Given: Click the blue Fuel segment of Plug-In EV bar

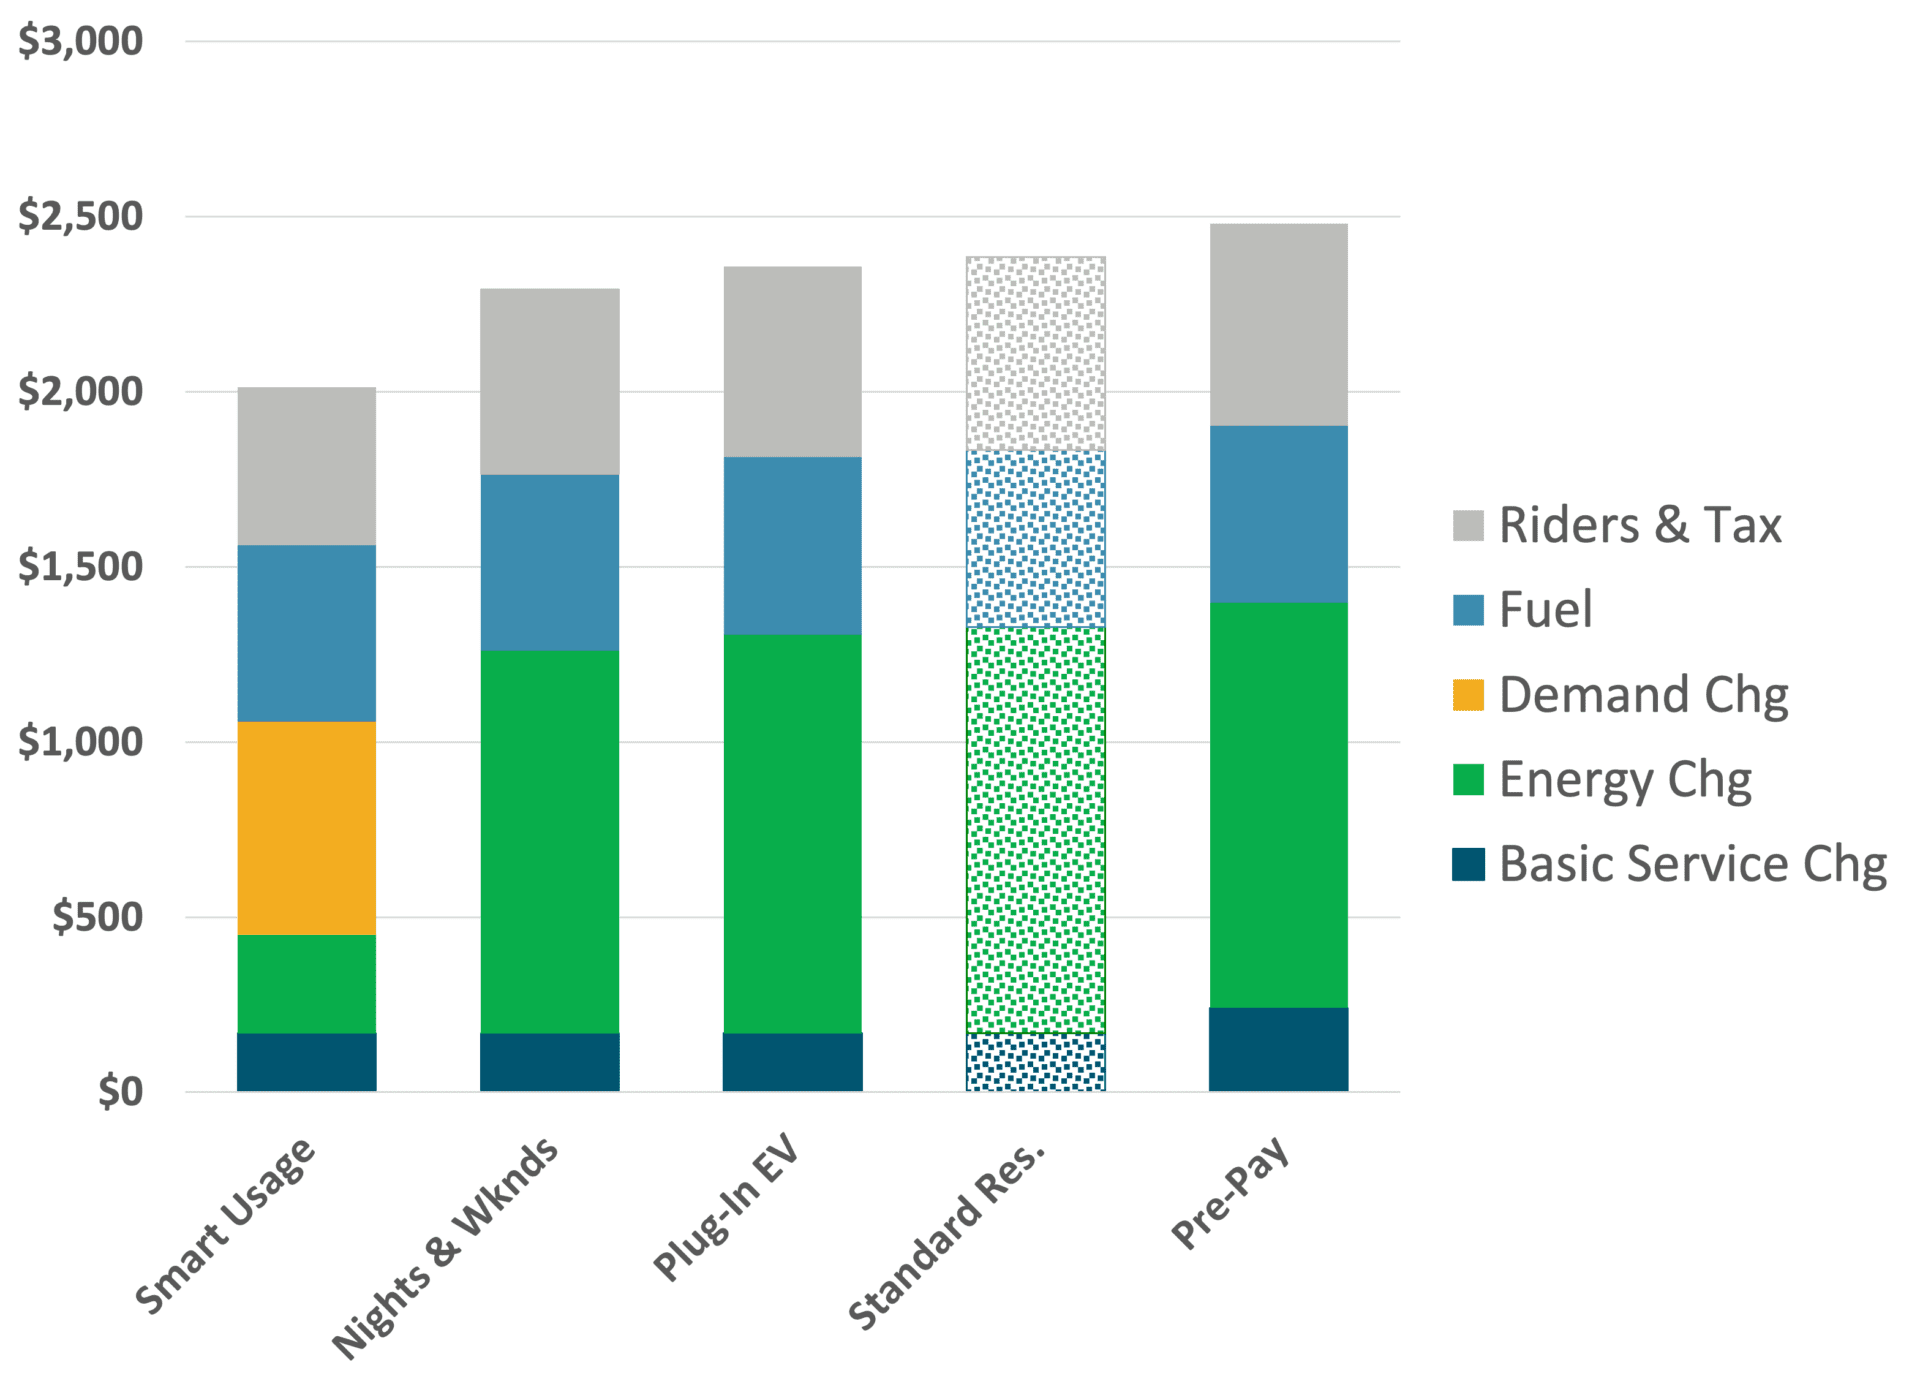Looking at the screenshot, I should tap(792, 545).
